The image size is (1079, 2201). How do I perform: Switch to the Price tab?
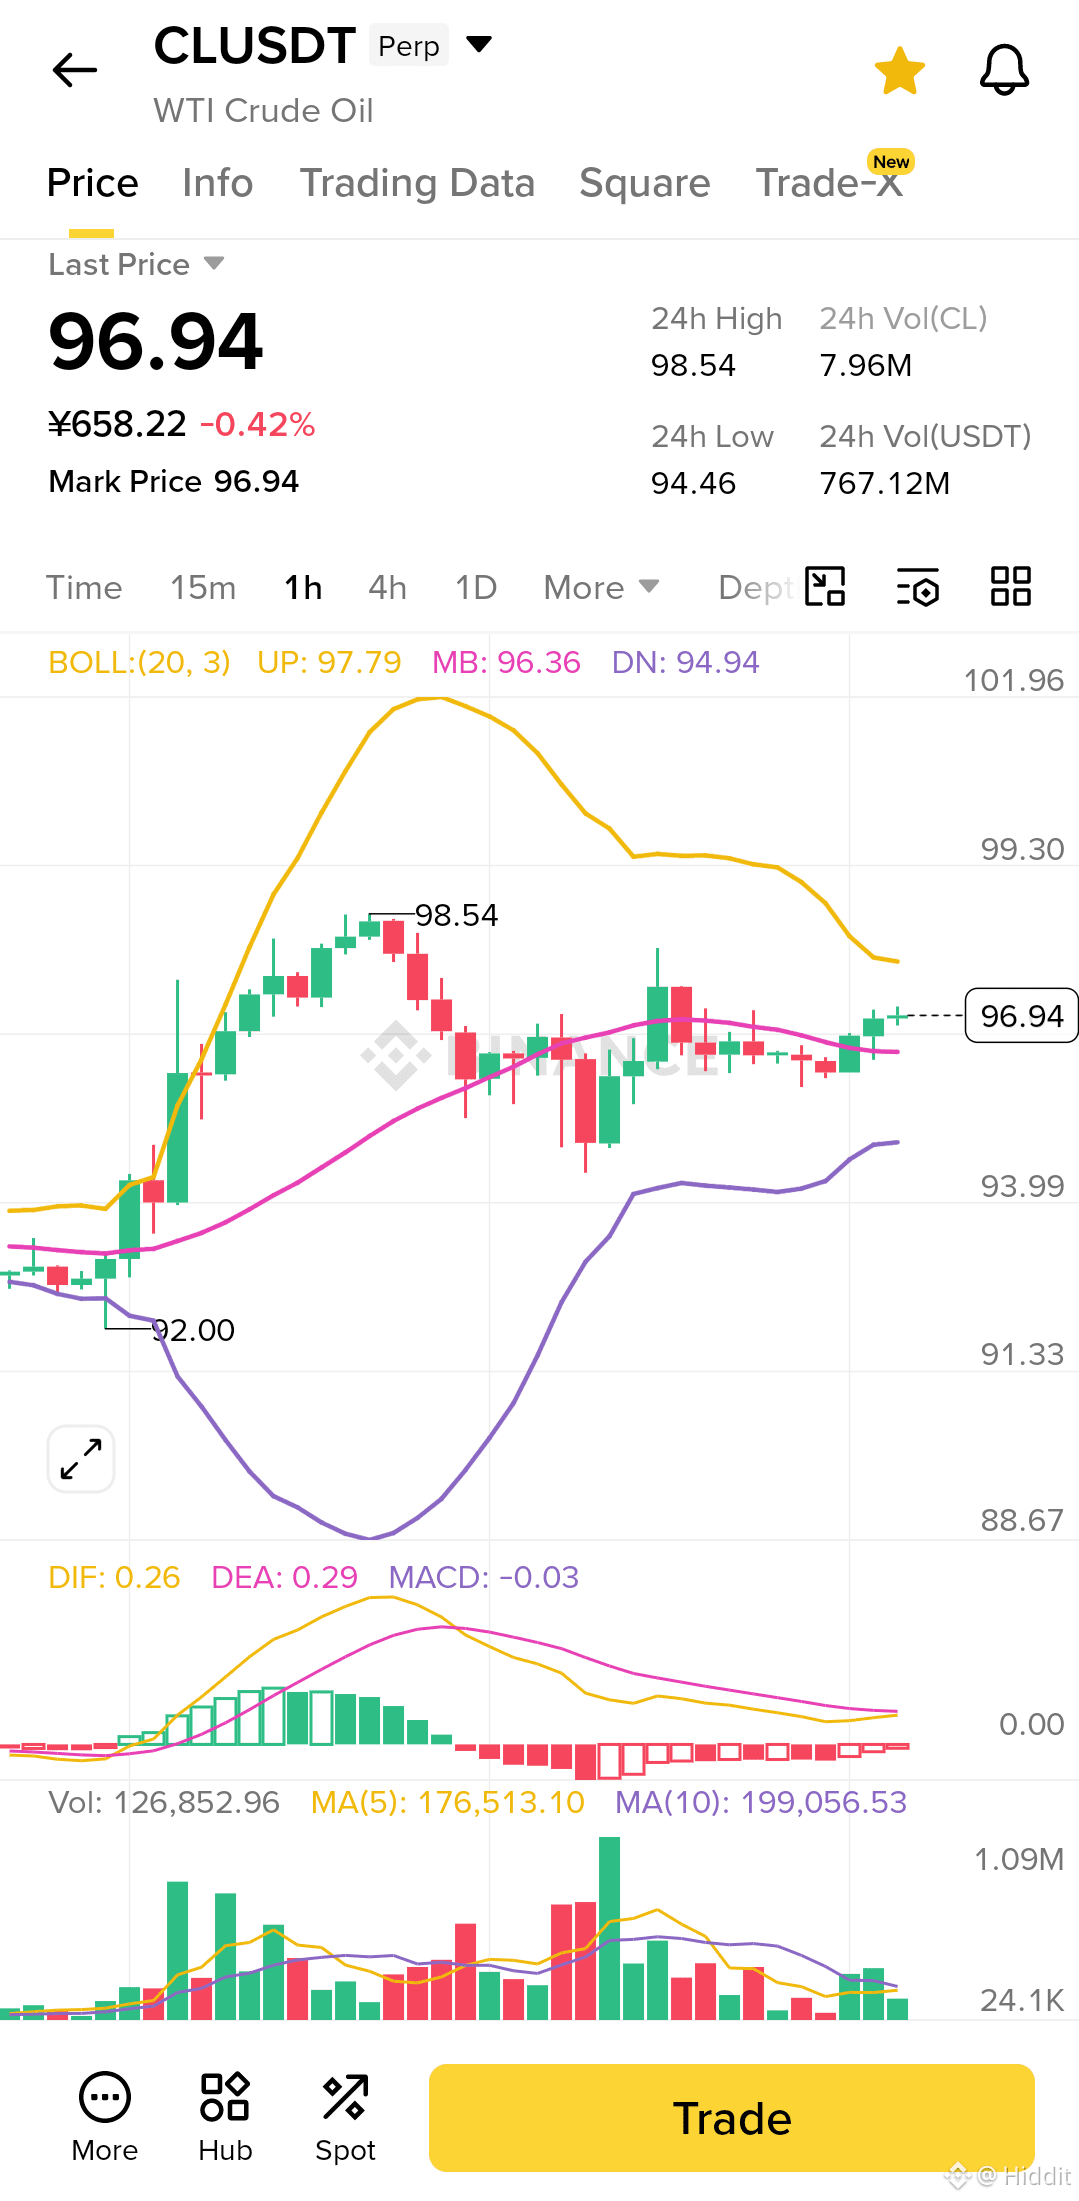coord(92,184)
